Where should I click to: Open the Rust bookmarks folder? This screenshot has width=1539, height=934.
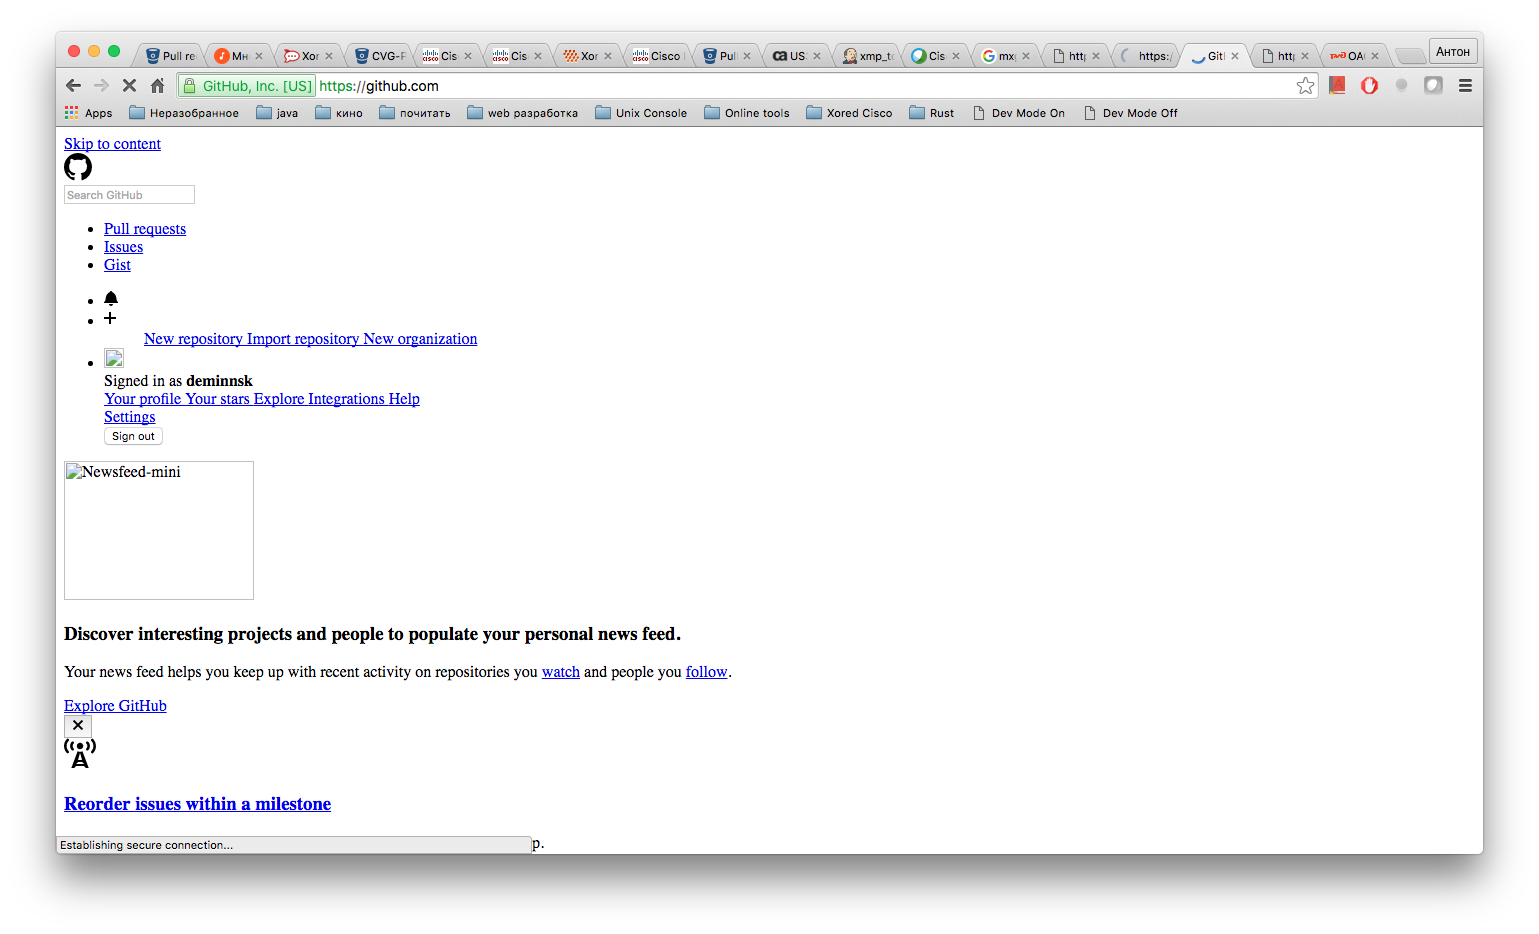[x=931, y=113]
